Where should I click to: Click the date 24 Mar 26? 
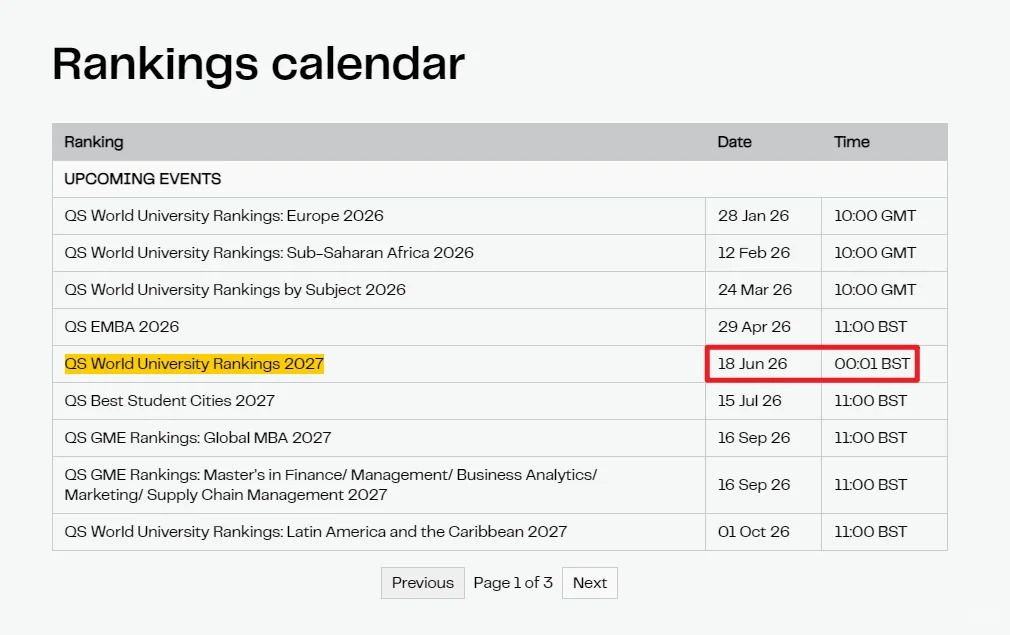(755, 290)
